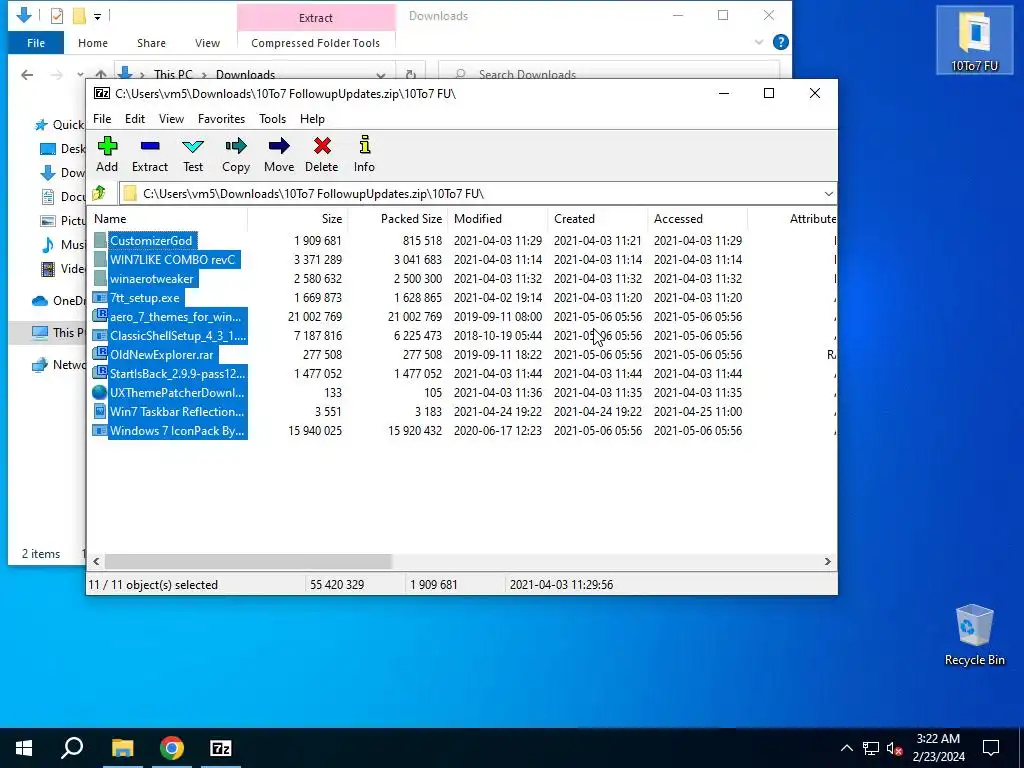Go up one folder level in 7-Zip
This screenshot has height=768, width=1024.
(x=99, y=193)
